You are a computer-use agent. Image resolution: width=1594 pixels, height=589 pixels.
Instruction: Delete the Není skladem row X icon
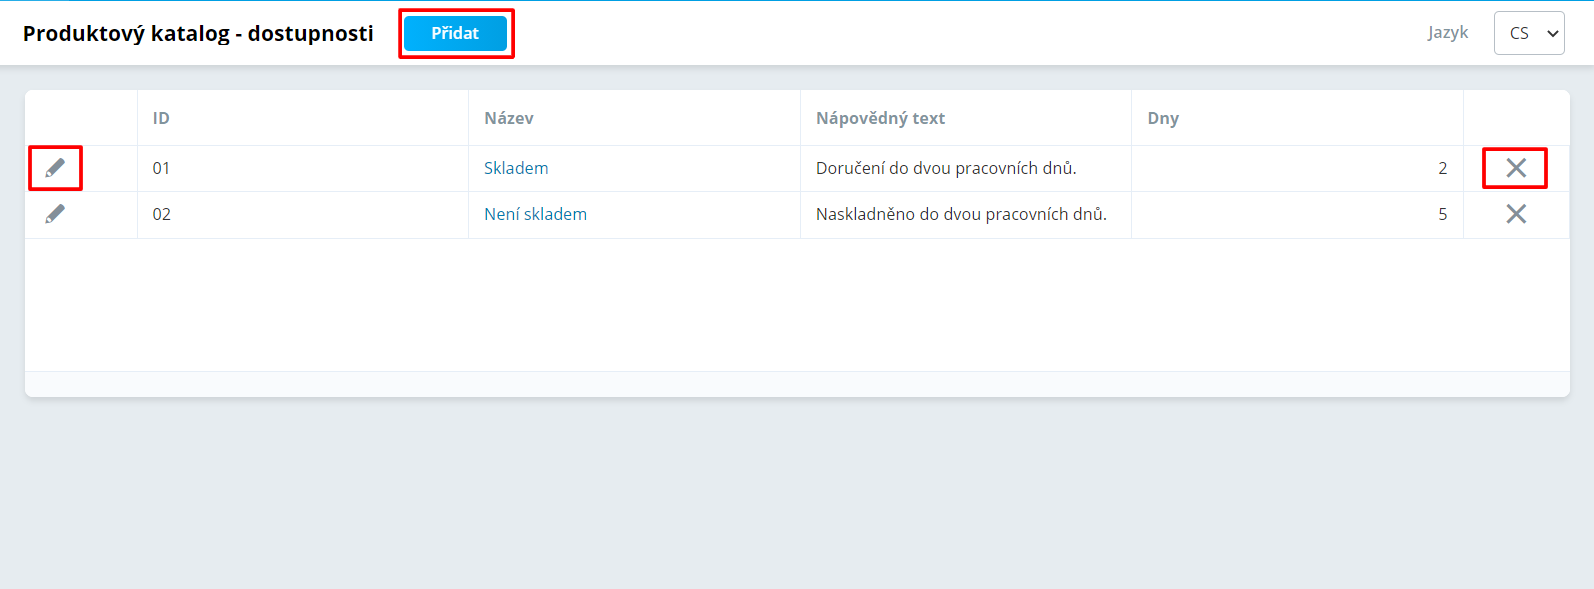[1516, 214]
